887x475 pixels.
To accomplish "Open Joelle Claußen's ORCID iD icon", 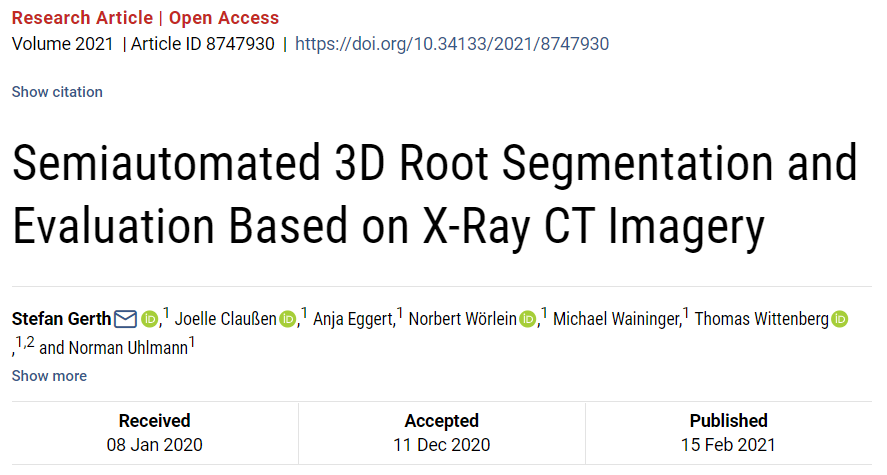I will tap(287, 319).
